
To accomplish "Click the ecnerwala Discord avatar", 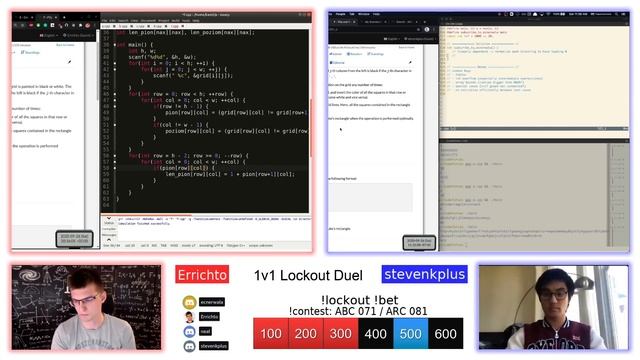I will (189, 302).
